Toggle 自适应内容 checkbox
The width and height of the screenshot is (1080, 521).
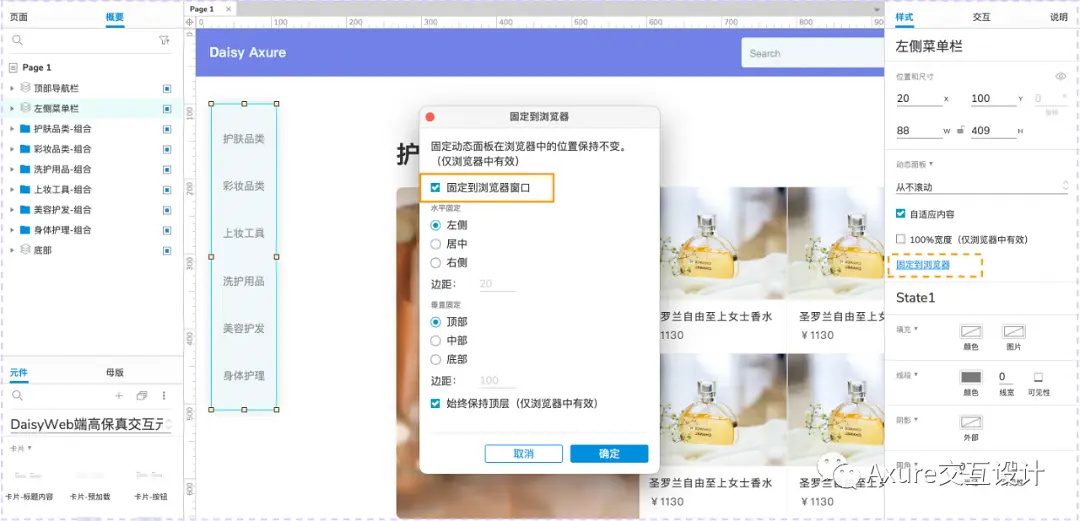pos(900,214)
